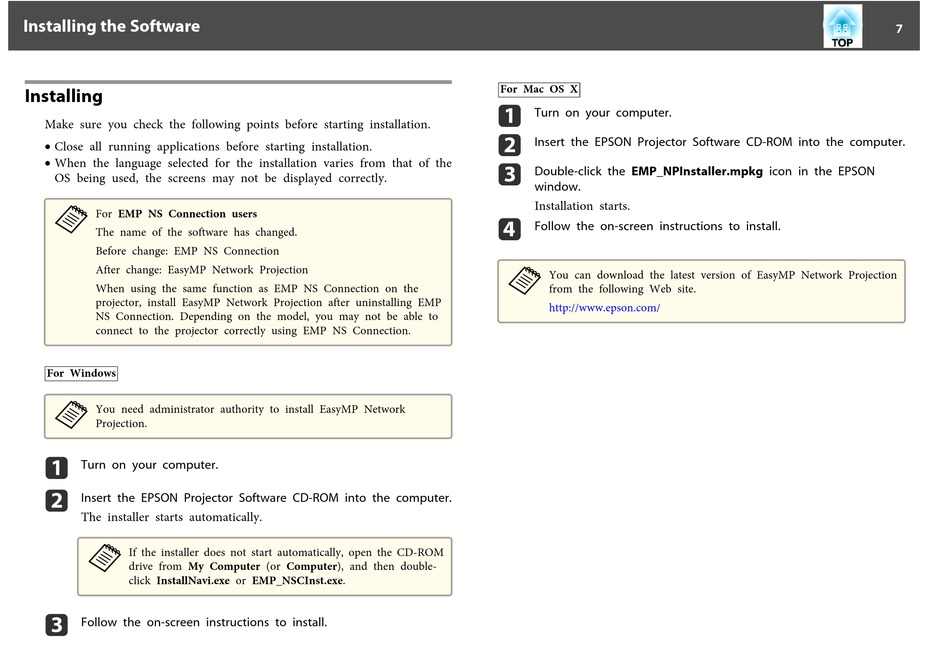Click the "For Mac OS X" boxed label
Viewport: 950px width, 660px height.
(539, 90)
